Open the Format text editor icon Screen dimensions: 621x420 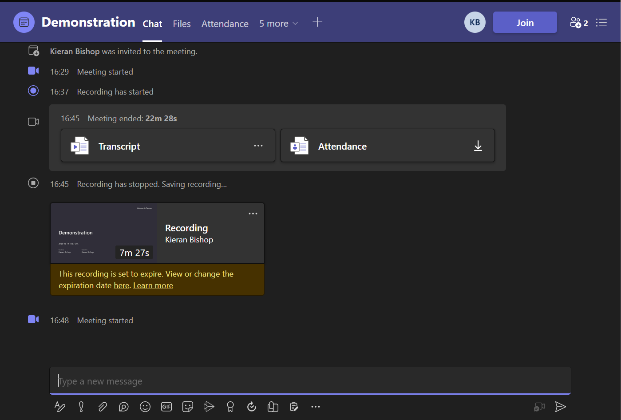(60, 407)
